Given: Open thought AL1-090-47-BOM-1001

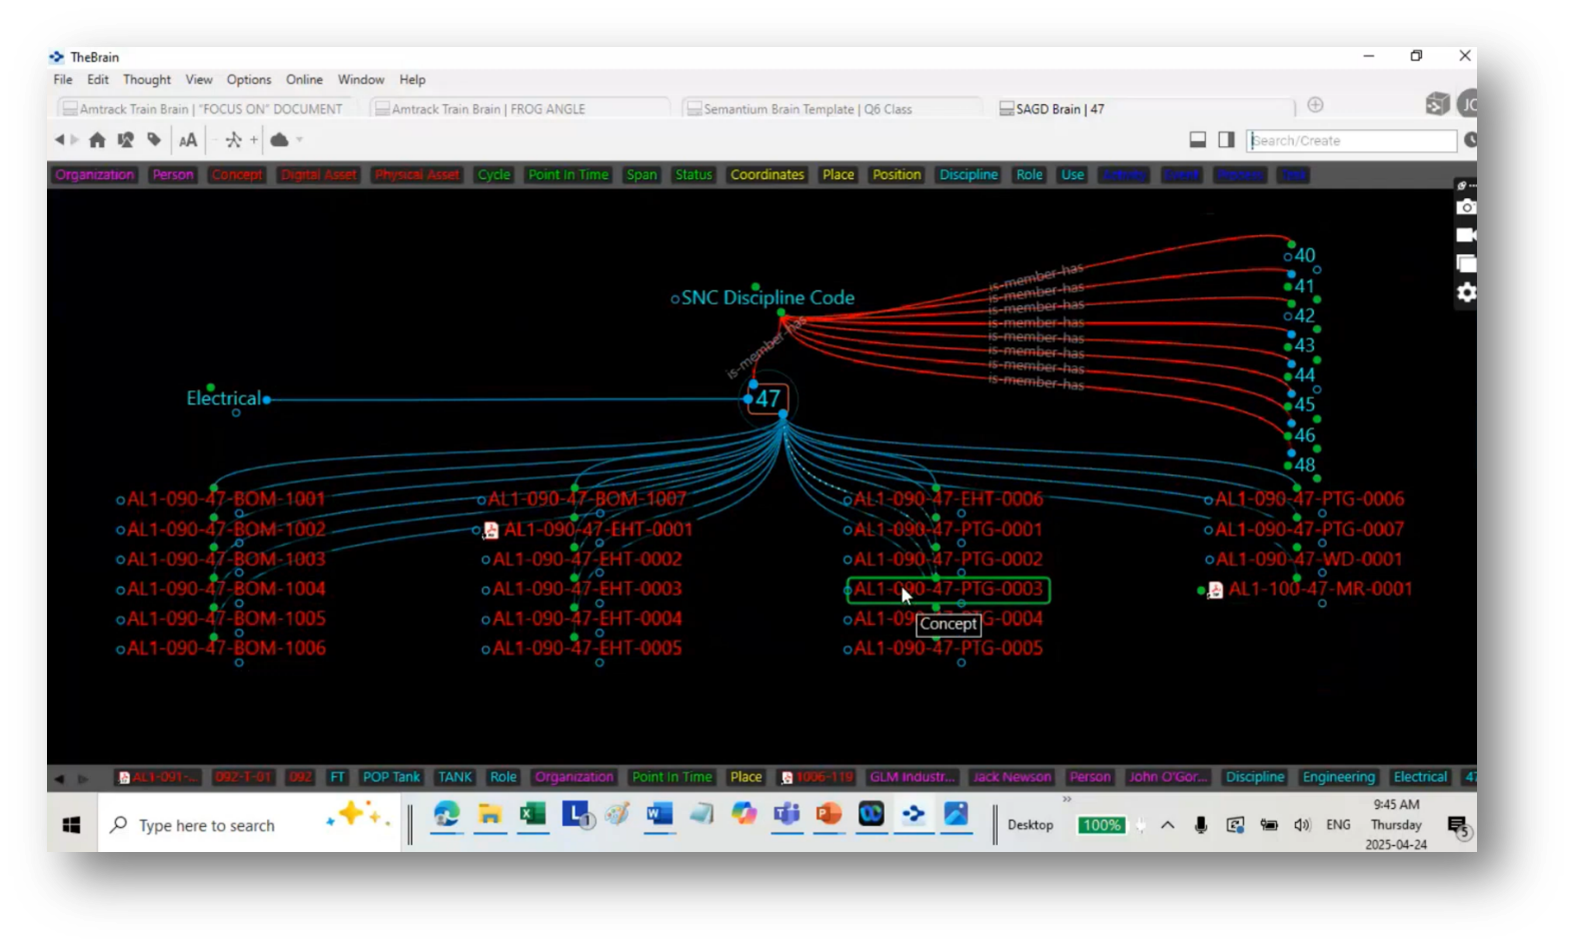Looking at the screenshot, I should point(226,499).
